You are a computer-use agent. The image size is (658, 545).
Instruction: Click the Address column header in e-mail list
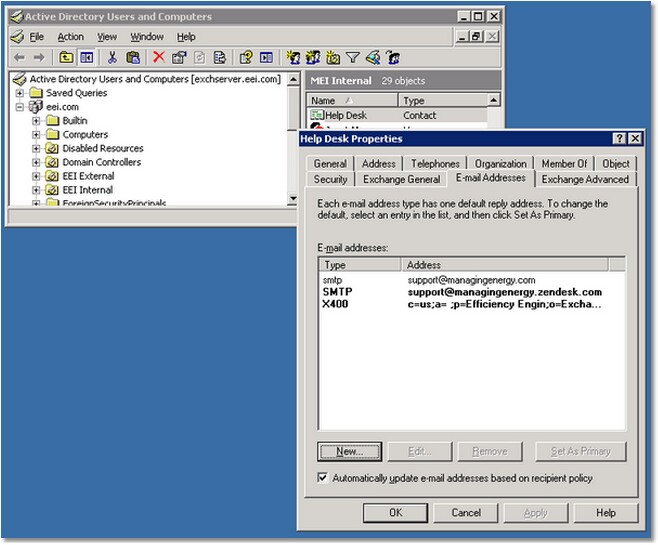click(x=505, y=265)
